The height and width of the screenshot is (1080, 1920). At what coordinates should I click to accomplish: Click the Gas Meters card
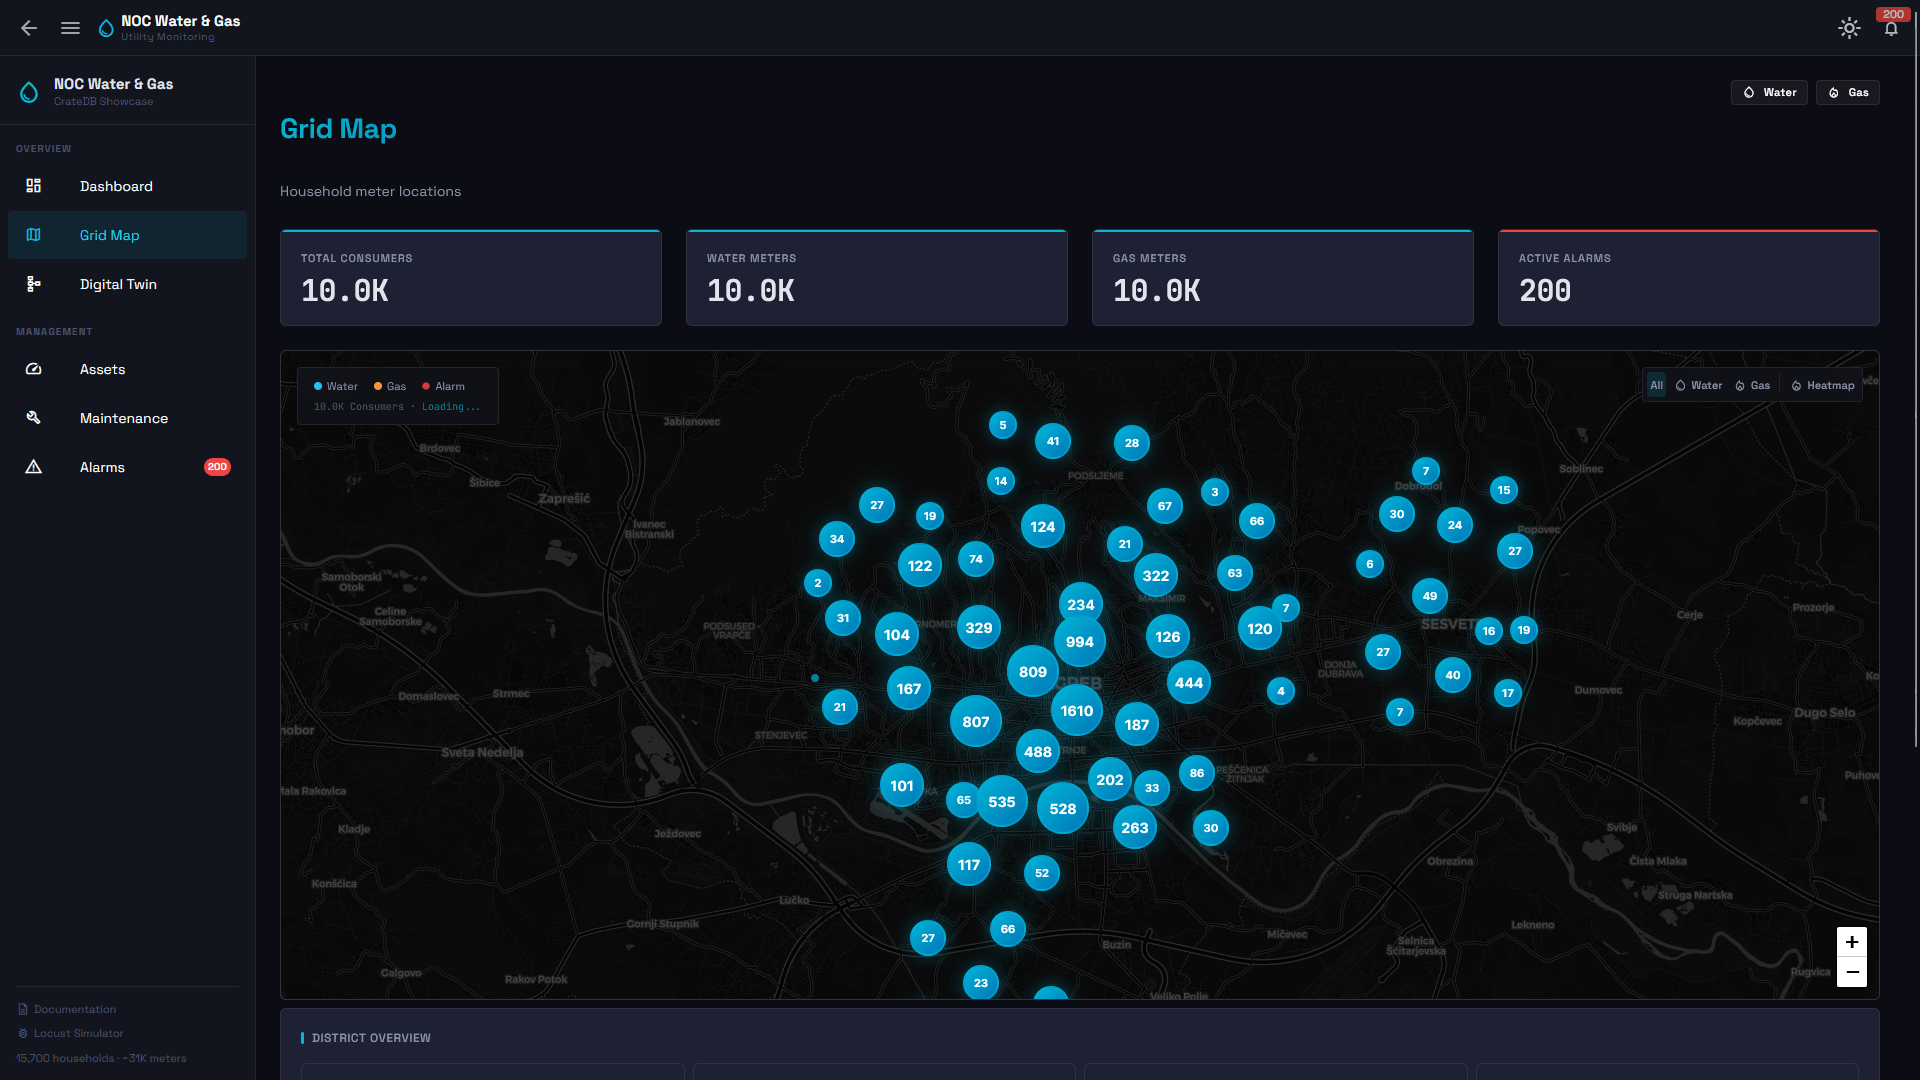click(x=1283, y=278)
